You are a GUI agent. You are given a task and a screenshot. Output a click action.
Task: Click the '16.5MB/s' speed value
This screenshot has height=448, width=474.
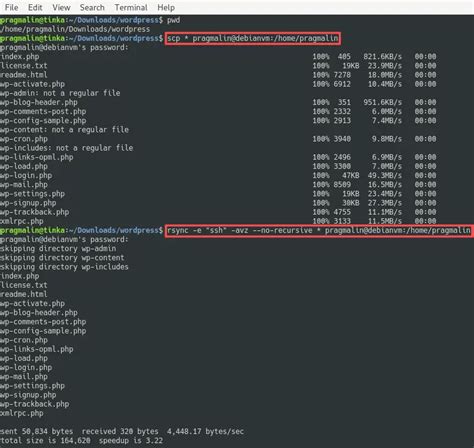point(385,185)
